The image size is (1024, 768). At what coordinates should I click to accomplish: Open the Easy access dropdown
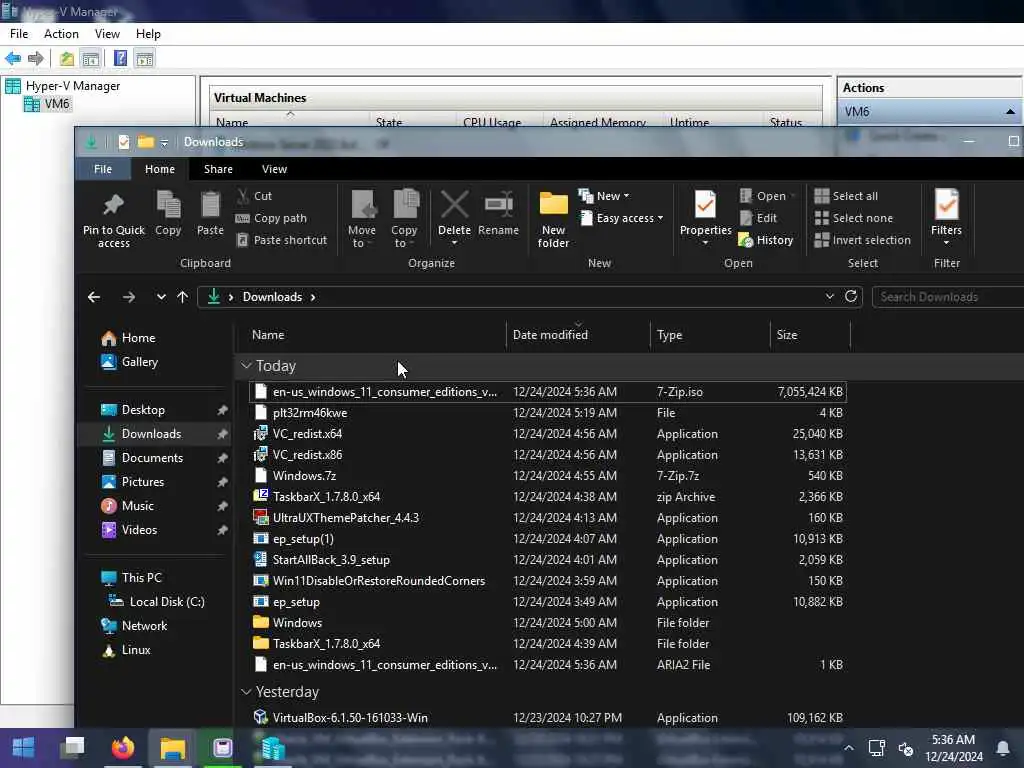[x=622, y=218]
